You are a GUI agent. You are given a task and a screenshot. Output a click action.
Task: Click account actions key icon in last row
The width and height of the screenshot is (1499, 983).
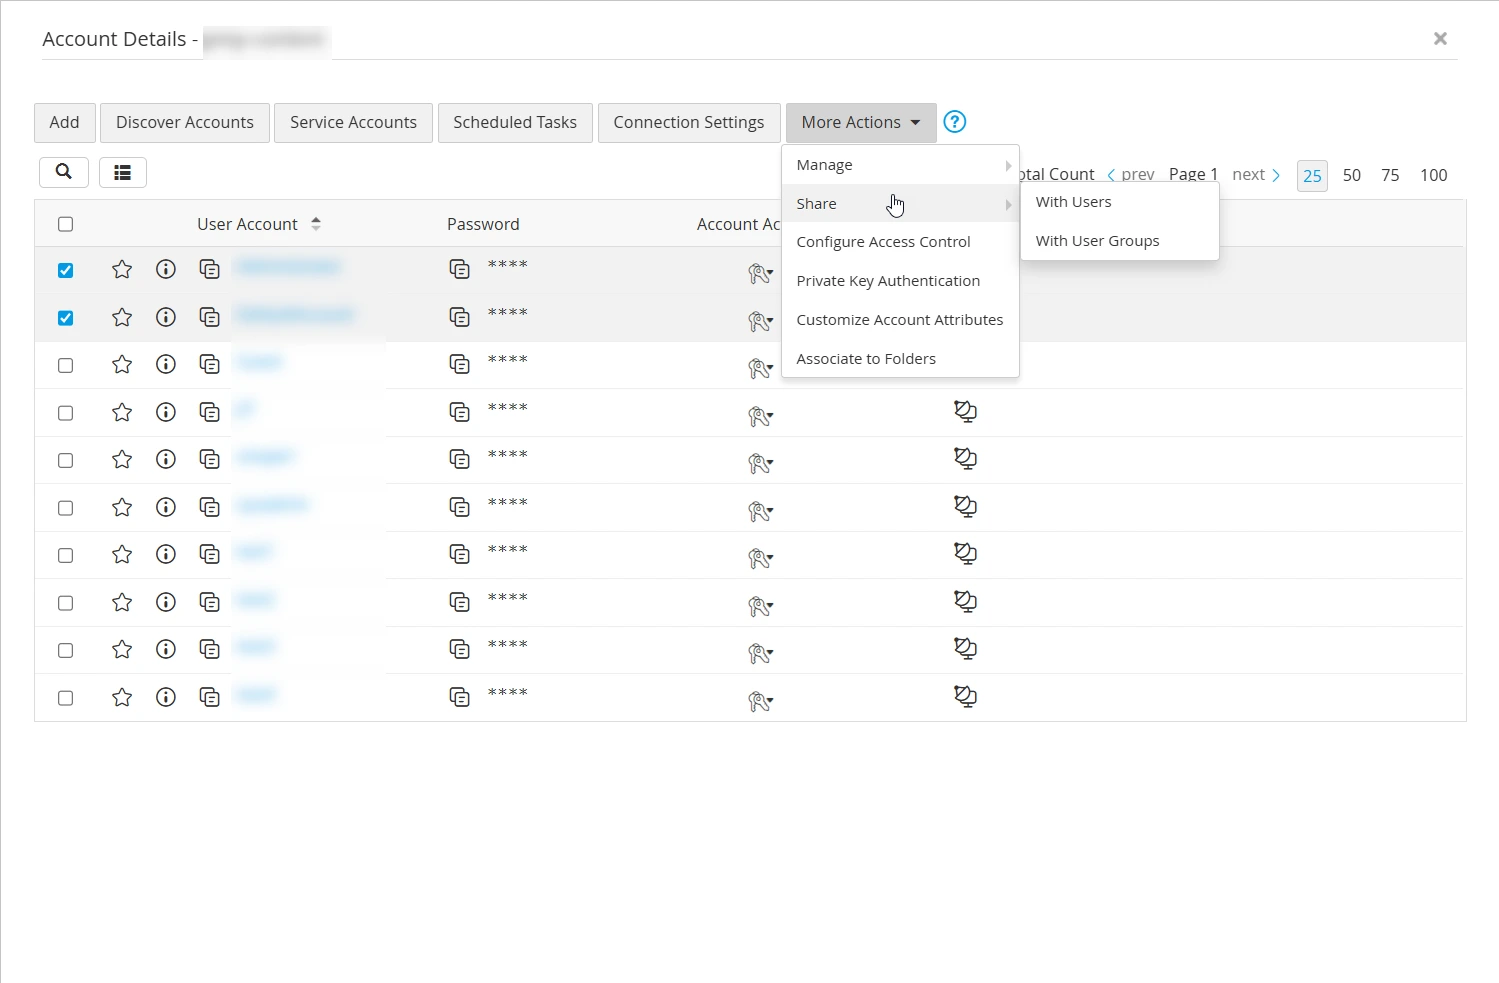click(760, 702)
